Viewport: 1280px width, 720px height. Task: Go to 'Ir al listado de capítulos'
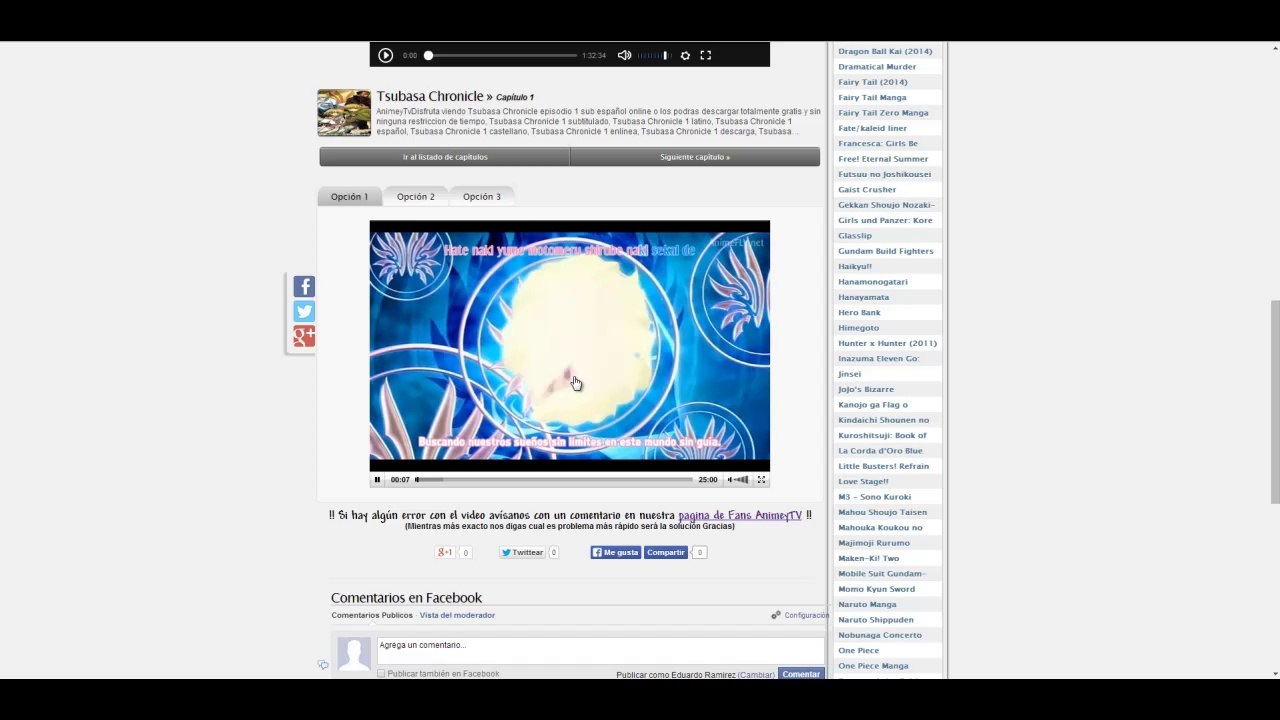445,157
